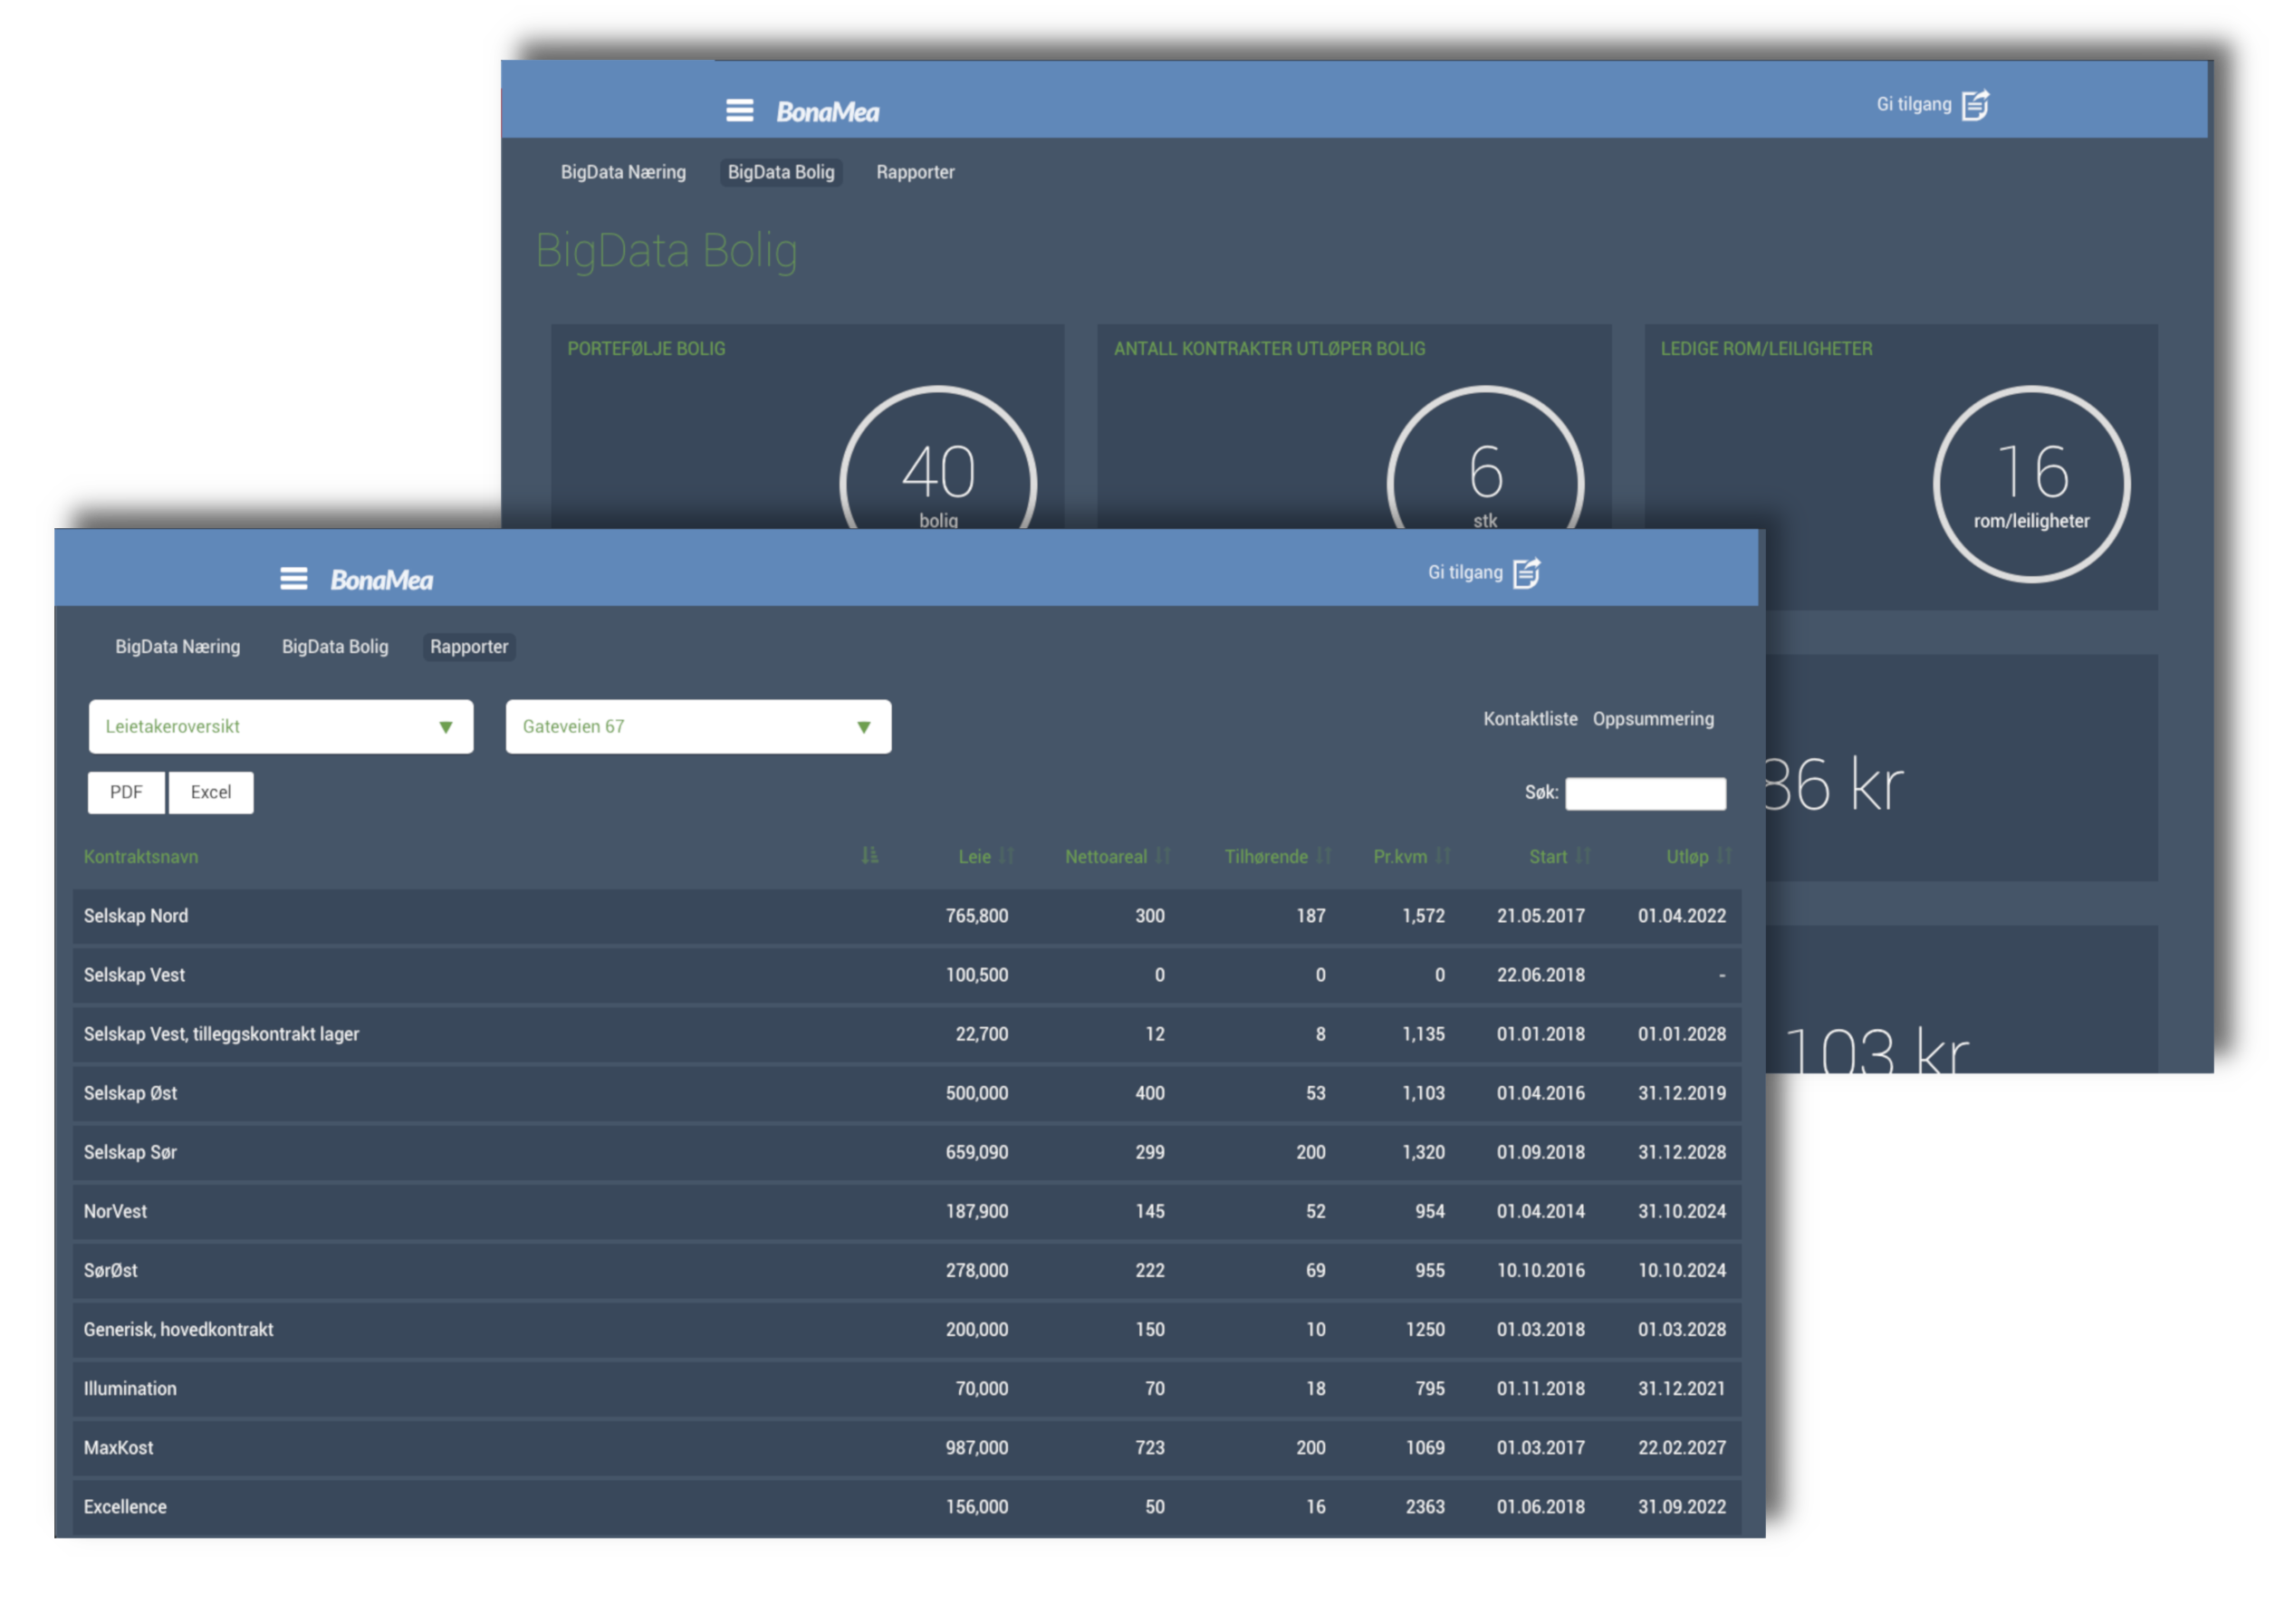The height and width of the screenshot is (1624, 2275).
Task: Sort table by Kontraktsnavn sort icon
Action: click(x=869, y=856)
